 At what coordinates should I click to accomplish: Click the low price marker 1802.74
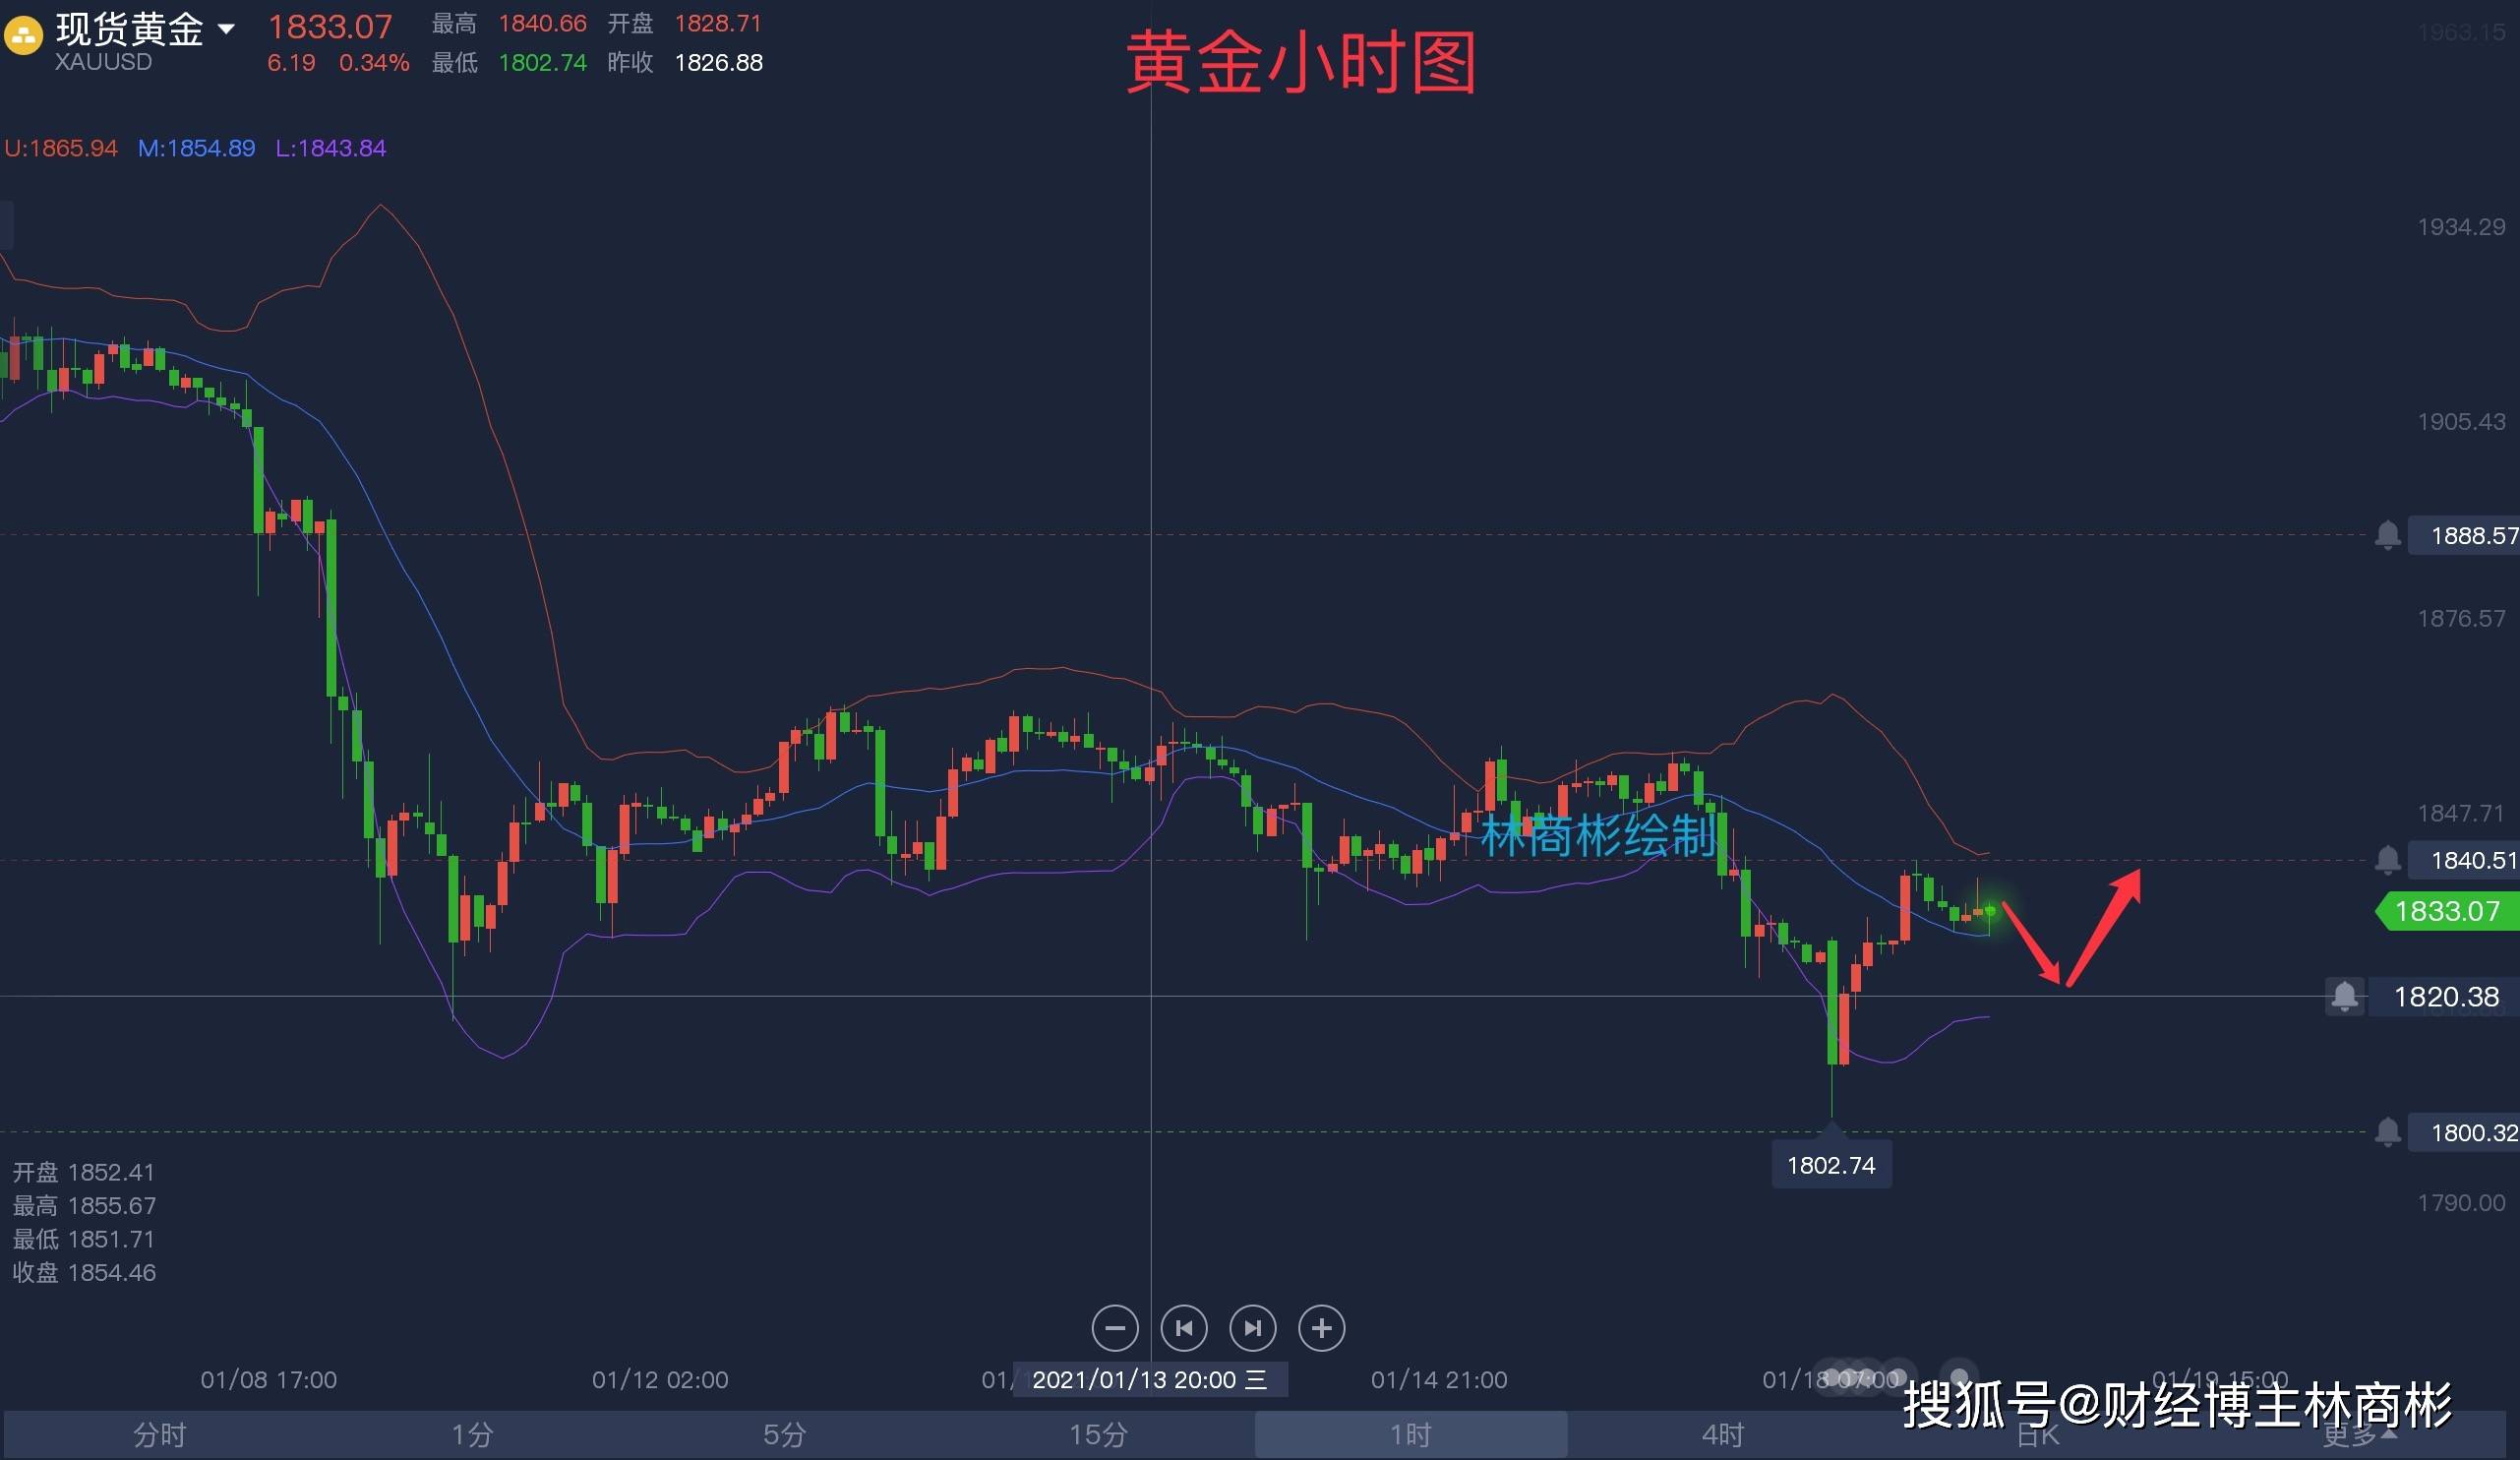pyautogui.click(x=1831, y=1165)
